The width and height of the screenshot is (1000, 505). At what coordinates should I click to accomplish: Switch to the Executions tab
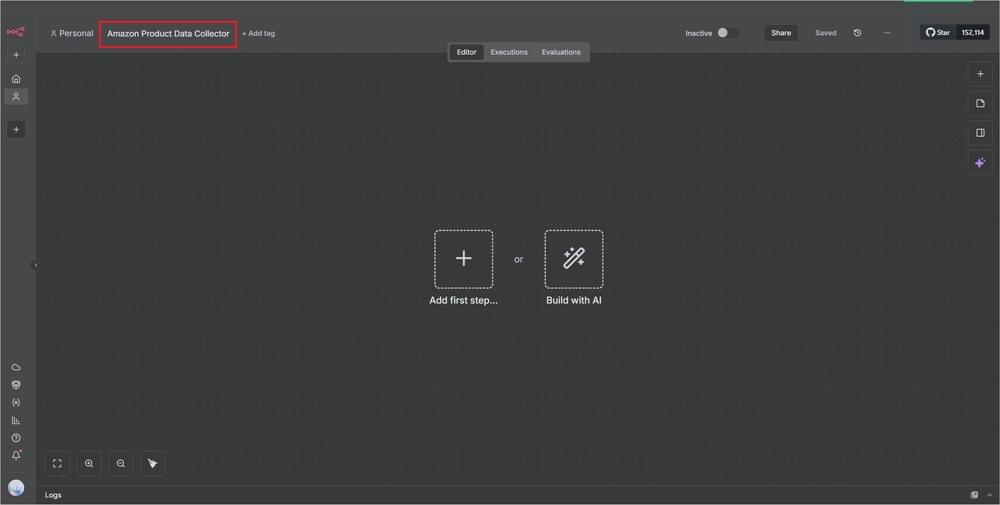(509, 52)
